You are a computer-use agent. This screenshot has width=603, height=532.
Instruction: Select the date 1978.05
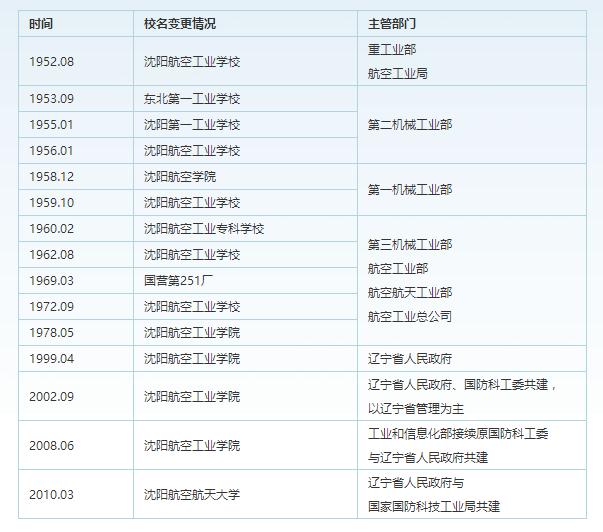[x=52, y=332]
